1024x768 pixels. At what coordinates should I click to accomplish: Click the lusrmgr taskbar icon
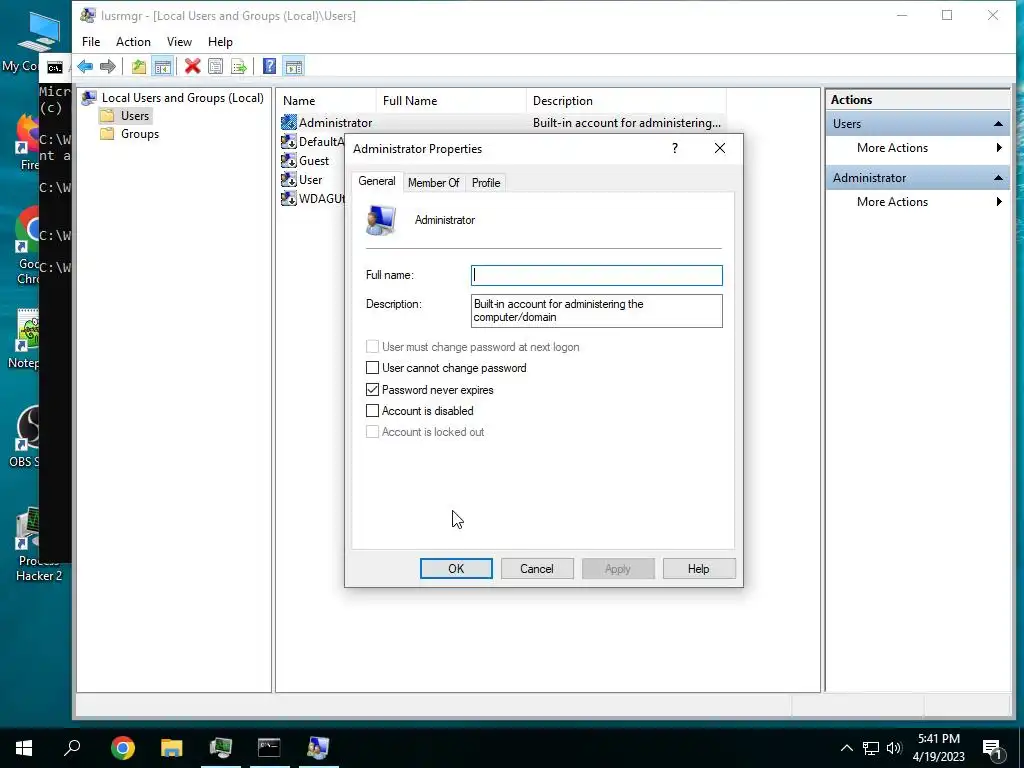point(318,747)
